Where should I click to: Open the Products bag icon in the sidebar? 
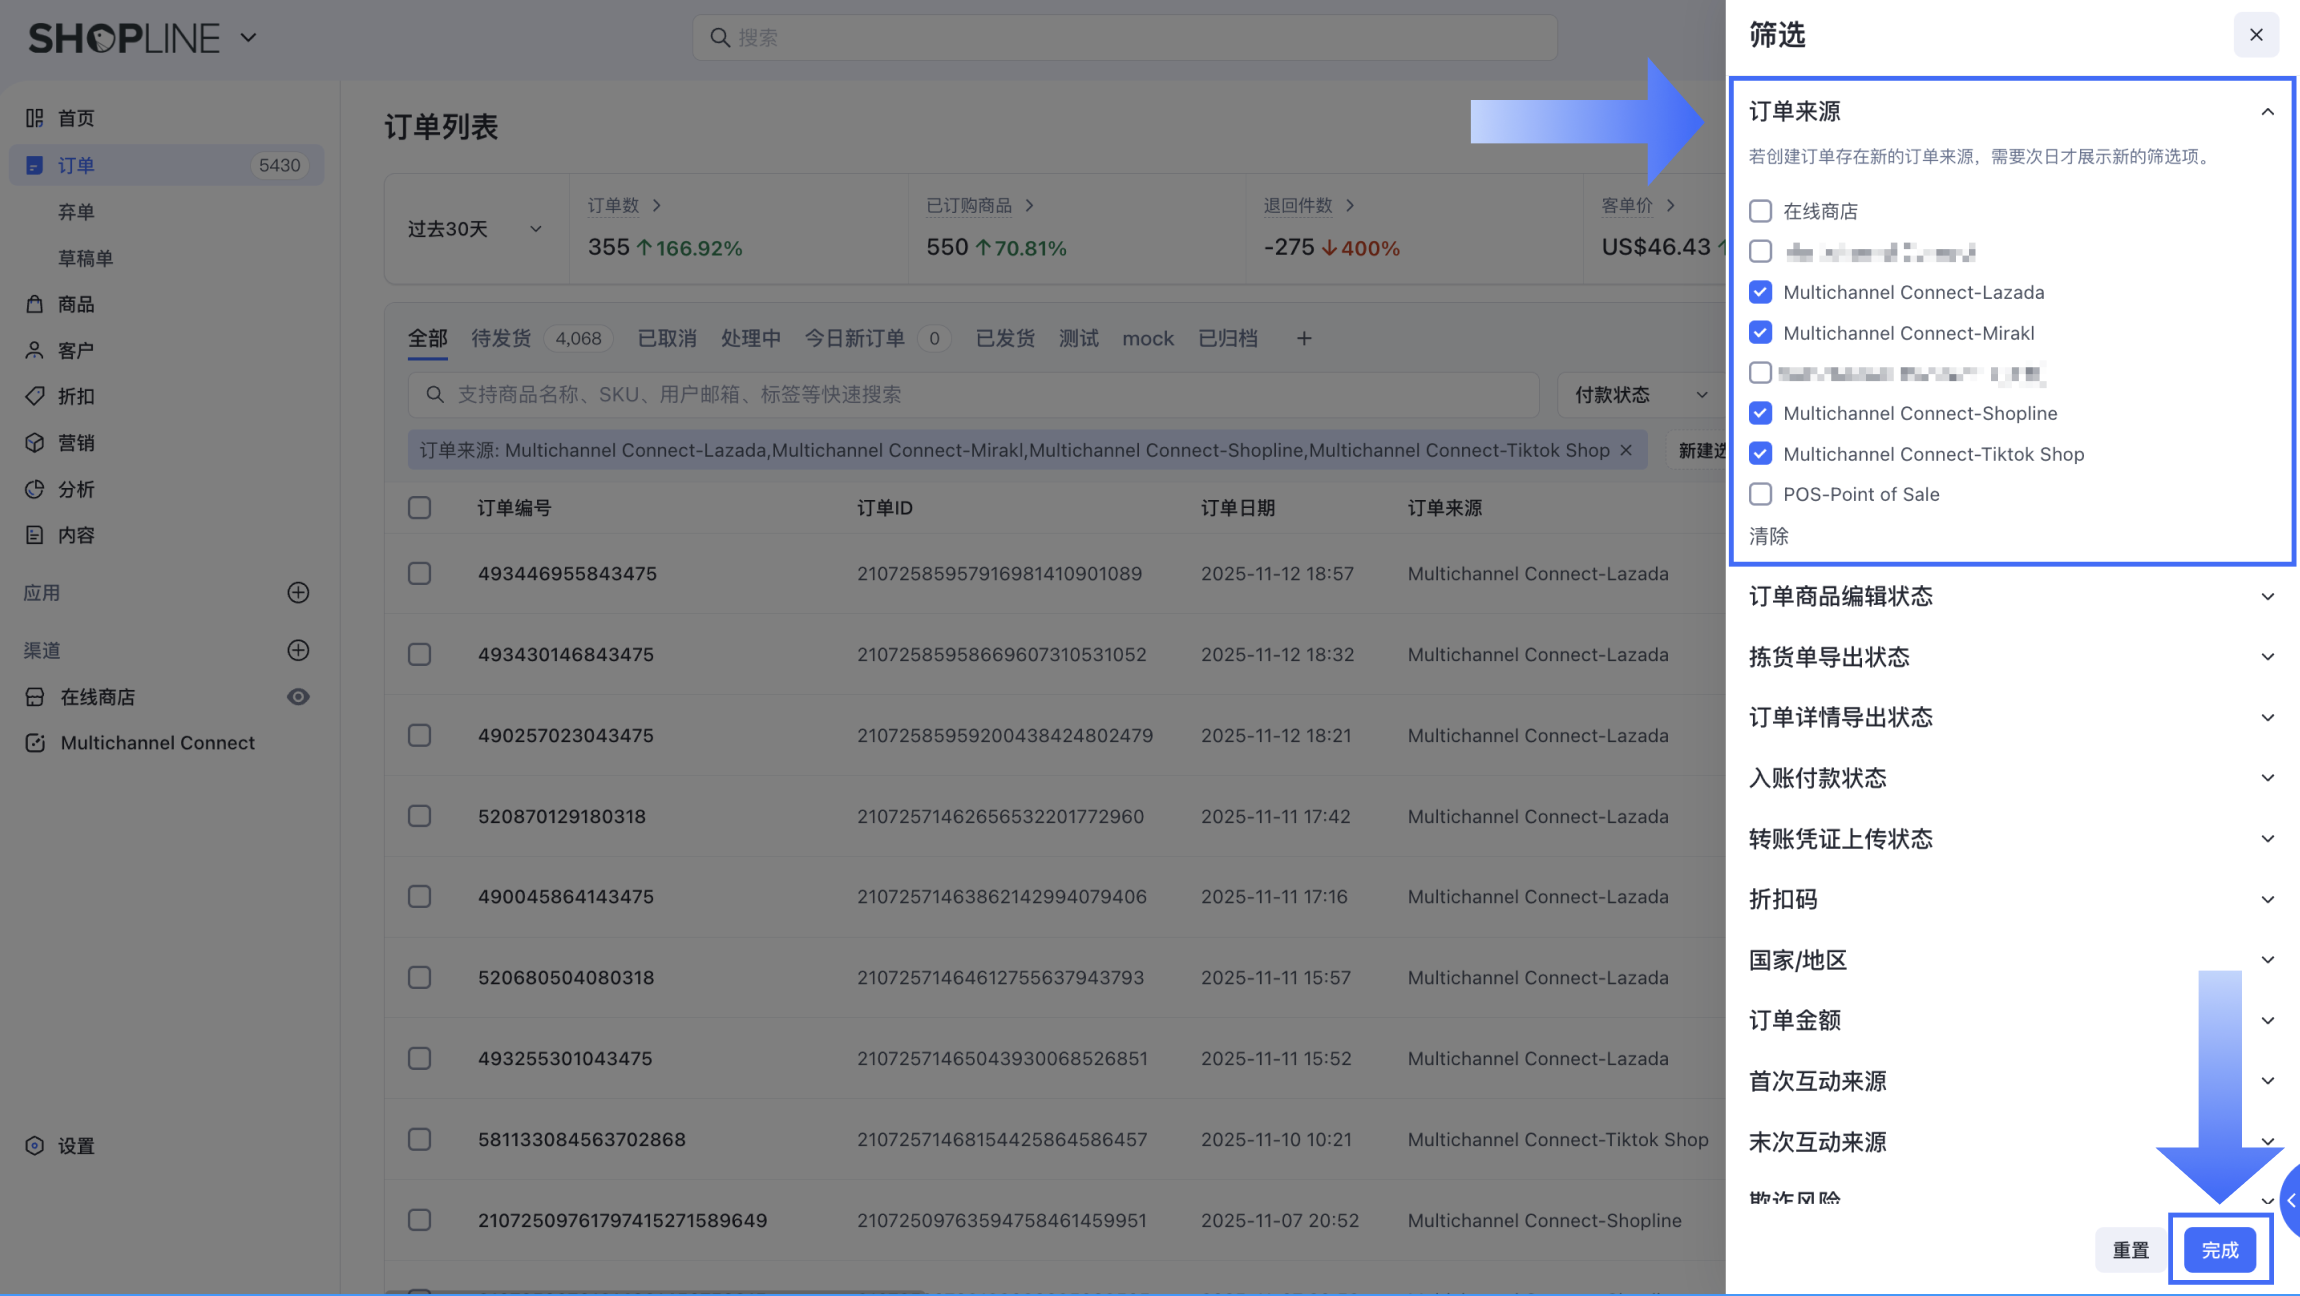(x=35, y=304)
